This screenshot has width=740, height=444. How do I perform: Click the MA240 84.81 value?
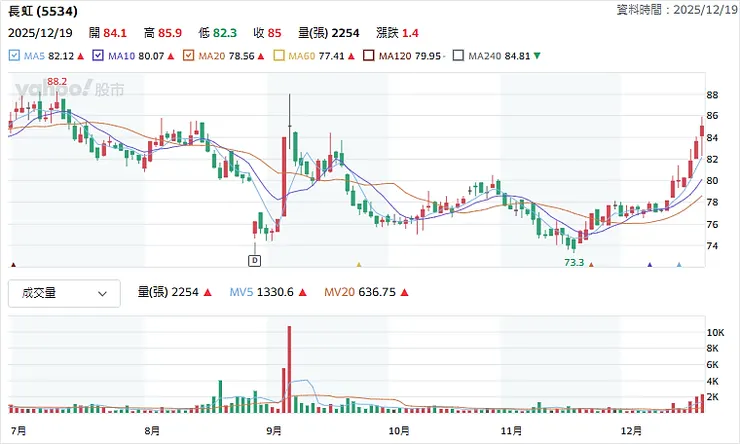(x=517, y=56)
